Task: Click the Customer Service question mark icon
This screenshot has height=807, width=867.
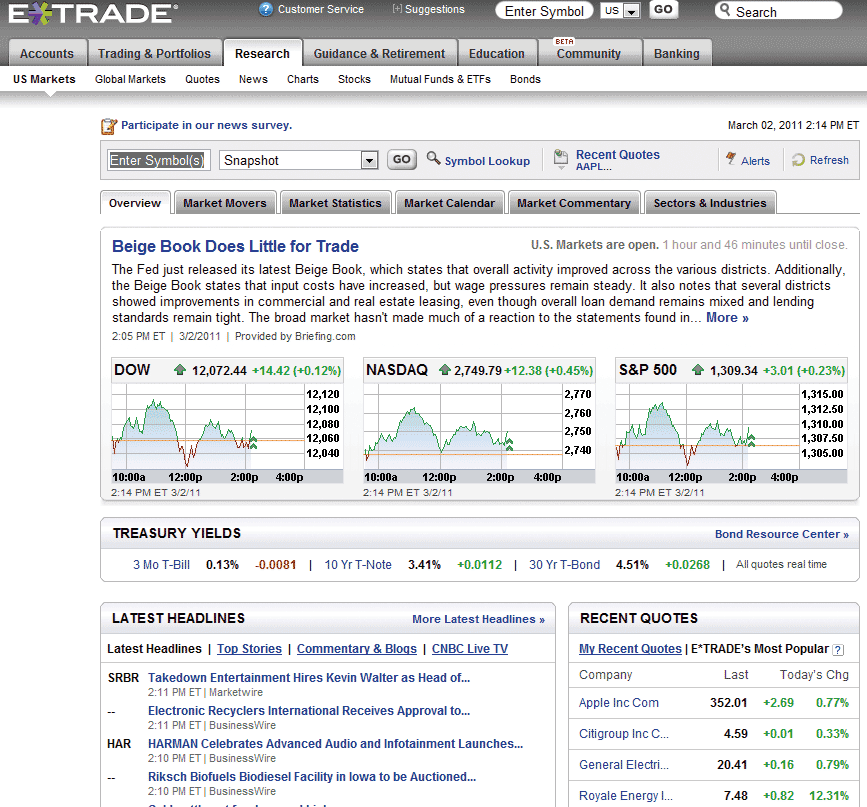Action: (266, 9)
